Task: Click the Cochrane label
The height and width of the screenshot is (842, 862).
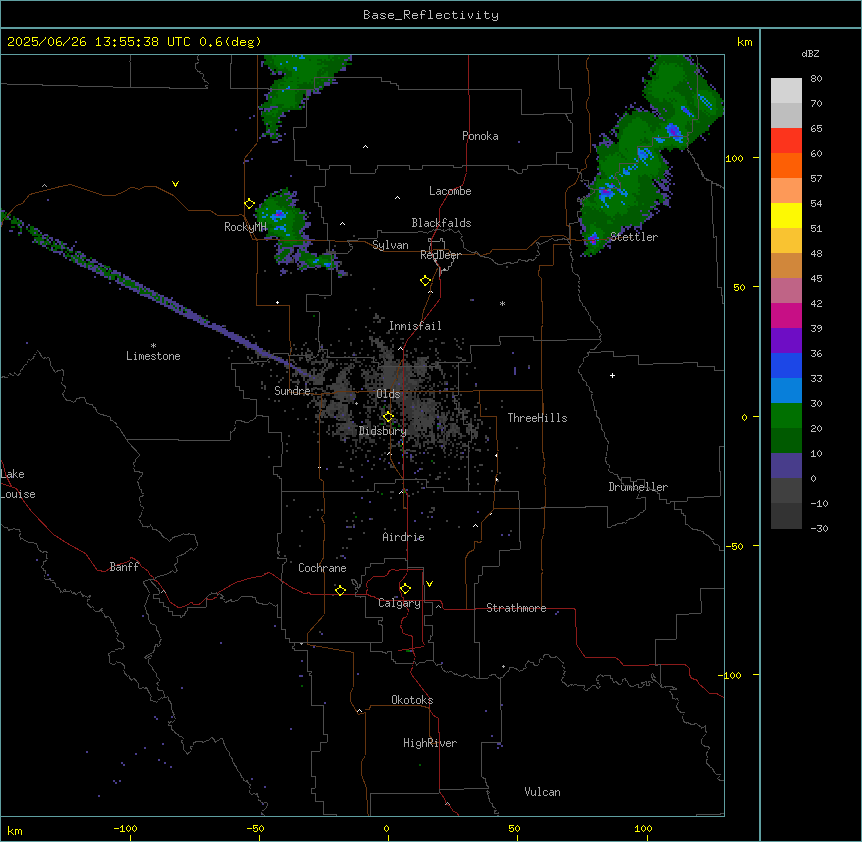Action: (322, 568)
